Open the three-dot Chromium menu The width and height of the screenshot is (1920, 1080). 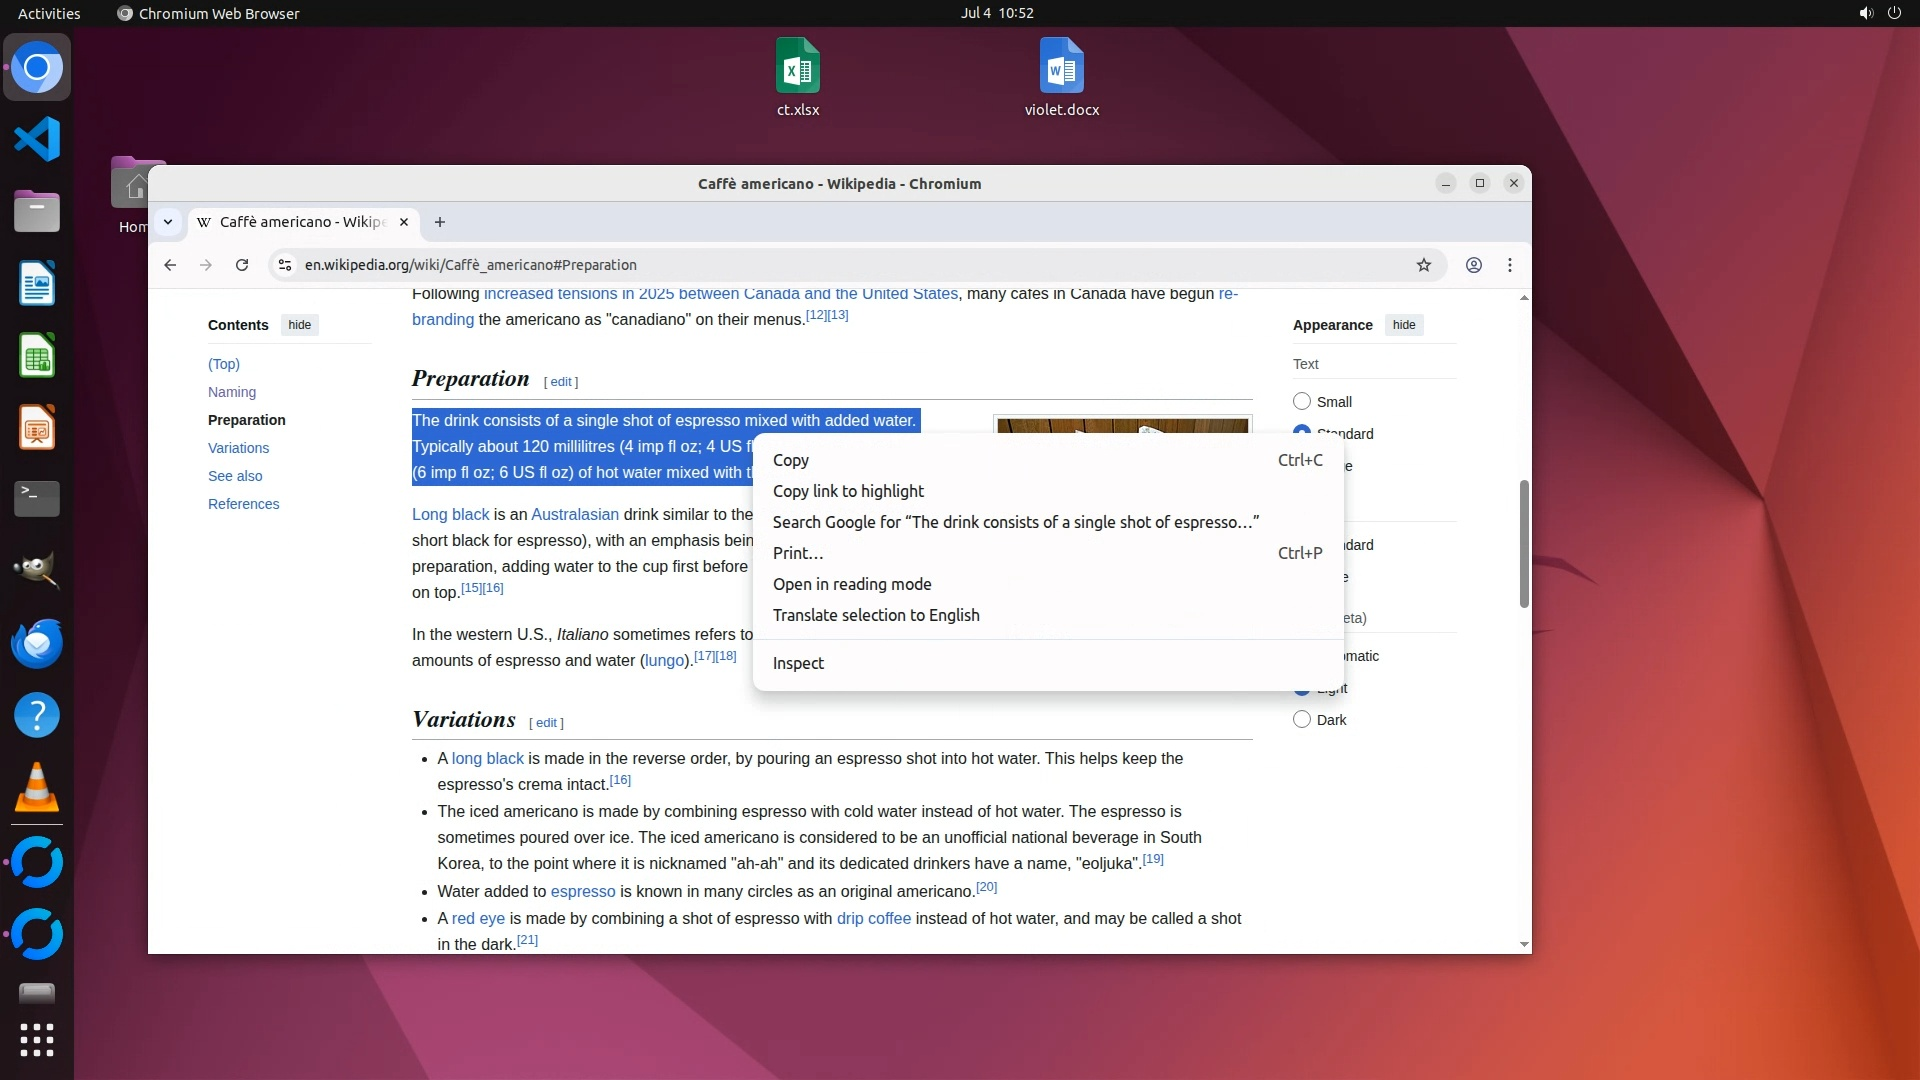pos(1510,265)
